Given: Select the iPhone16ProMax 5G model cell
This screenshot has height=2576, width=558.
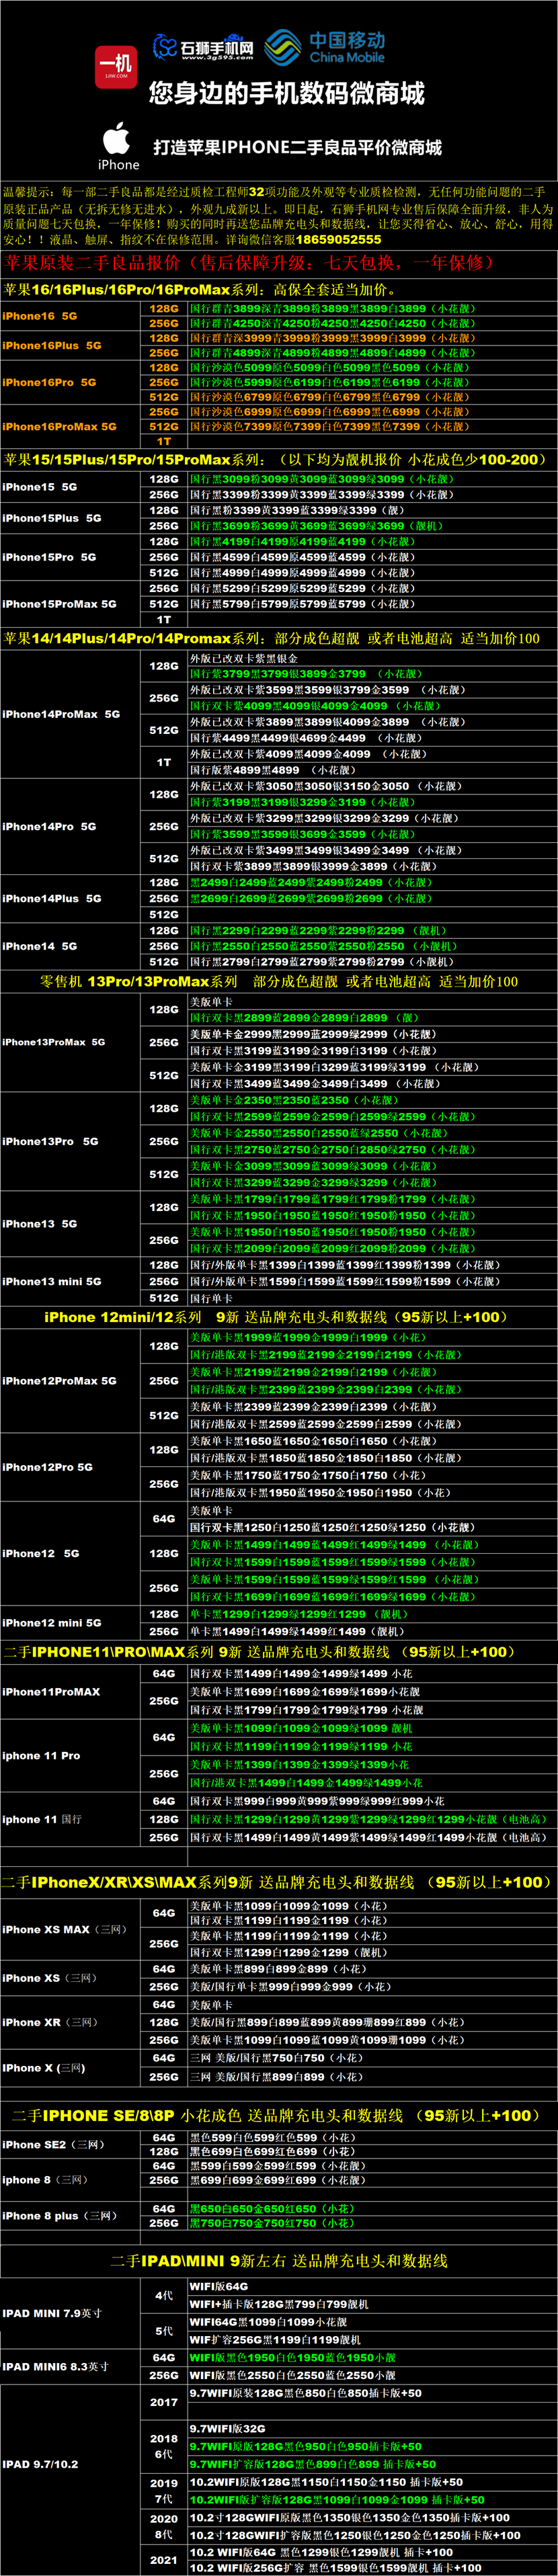Looking at the screenshot, I should point(59,426).
